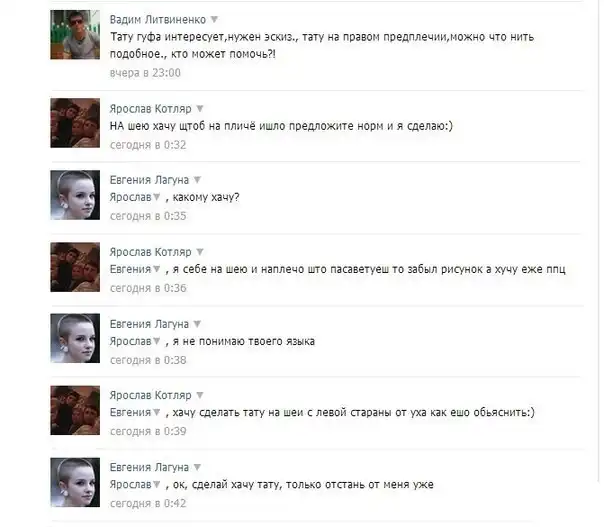Expand the arrow next to Вадим Литвиненко
Viewport: 604px width, 527px height.
(215, 19)
